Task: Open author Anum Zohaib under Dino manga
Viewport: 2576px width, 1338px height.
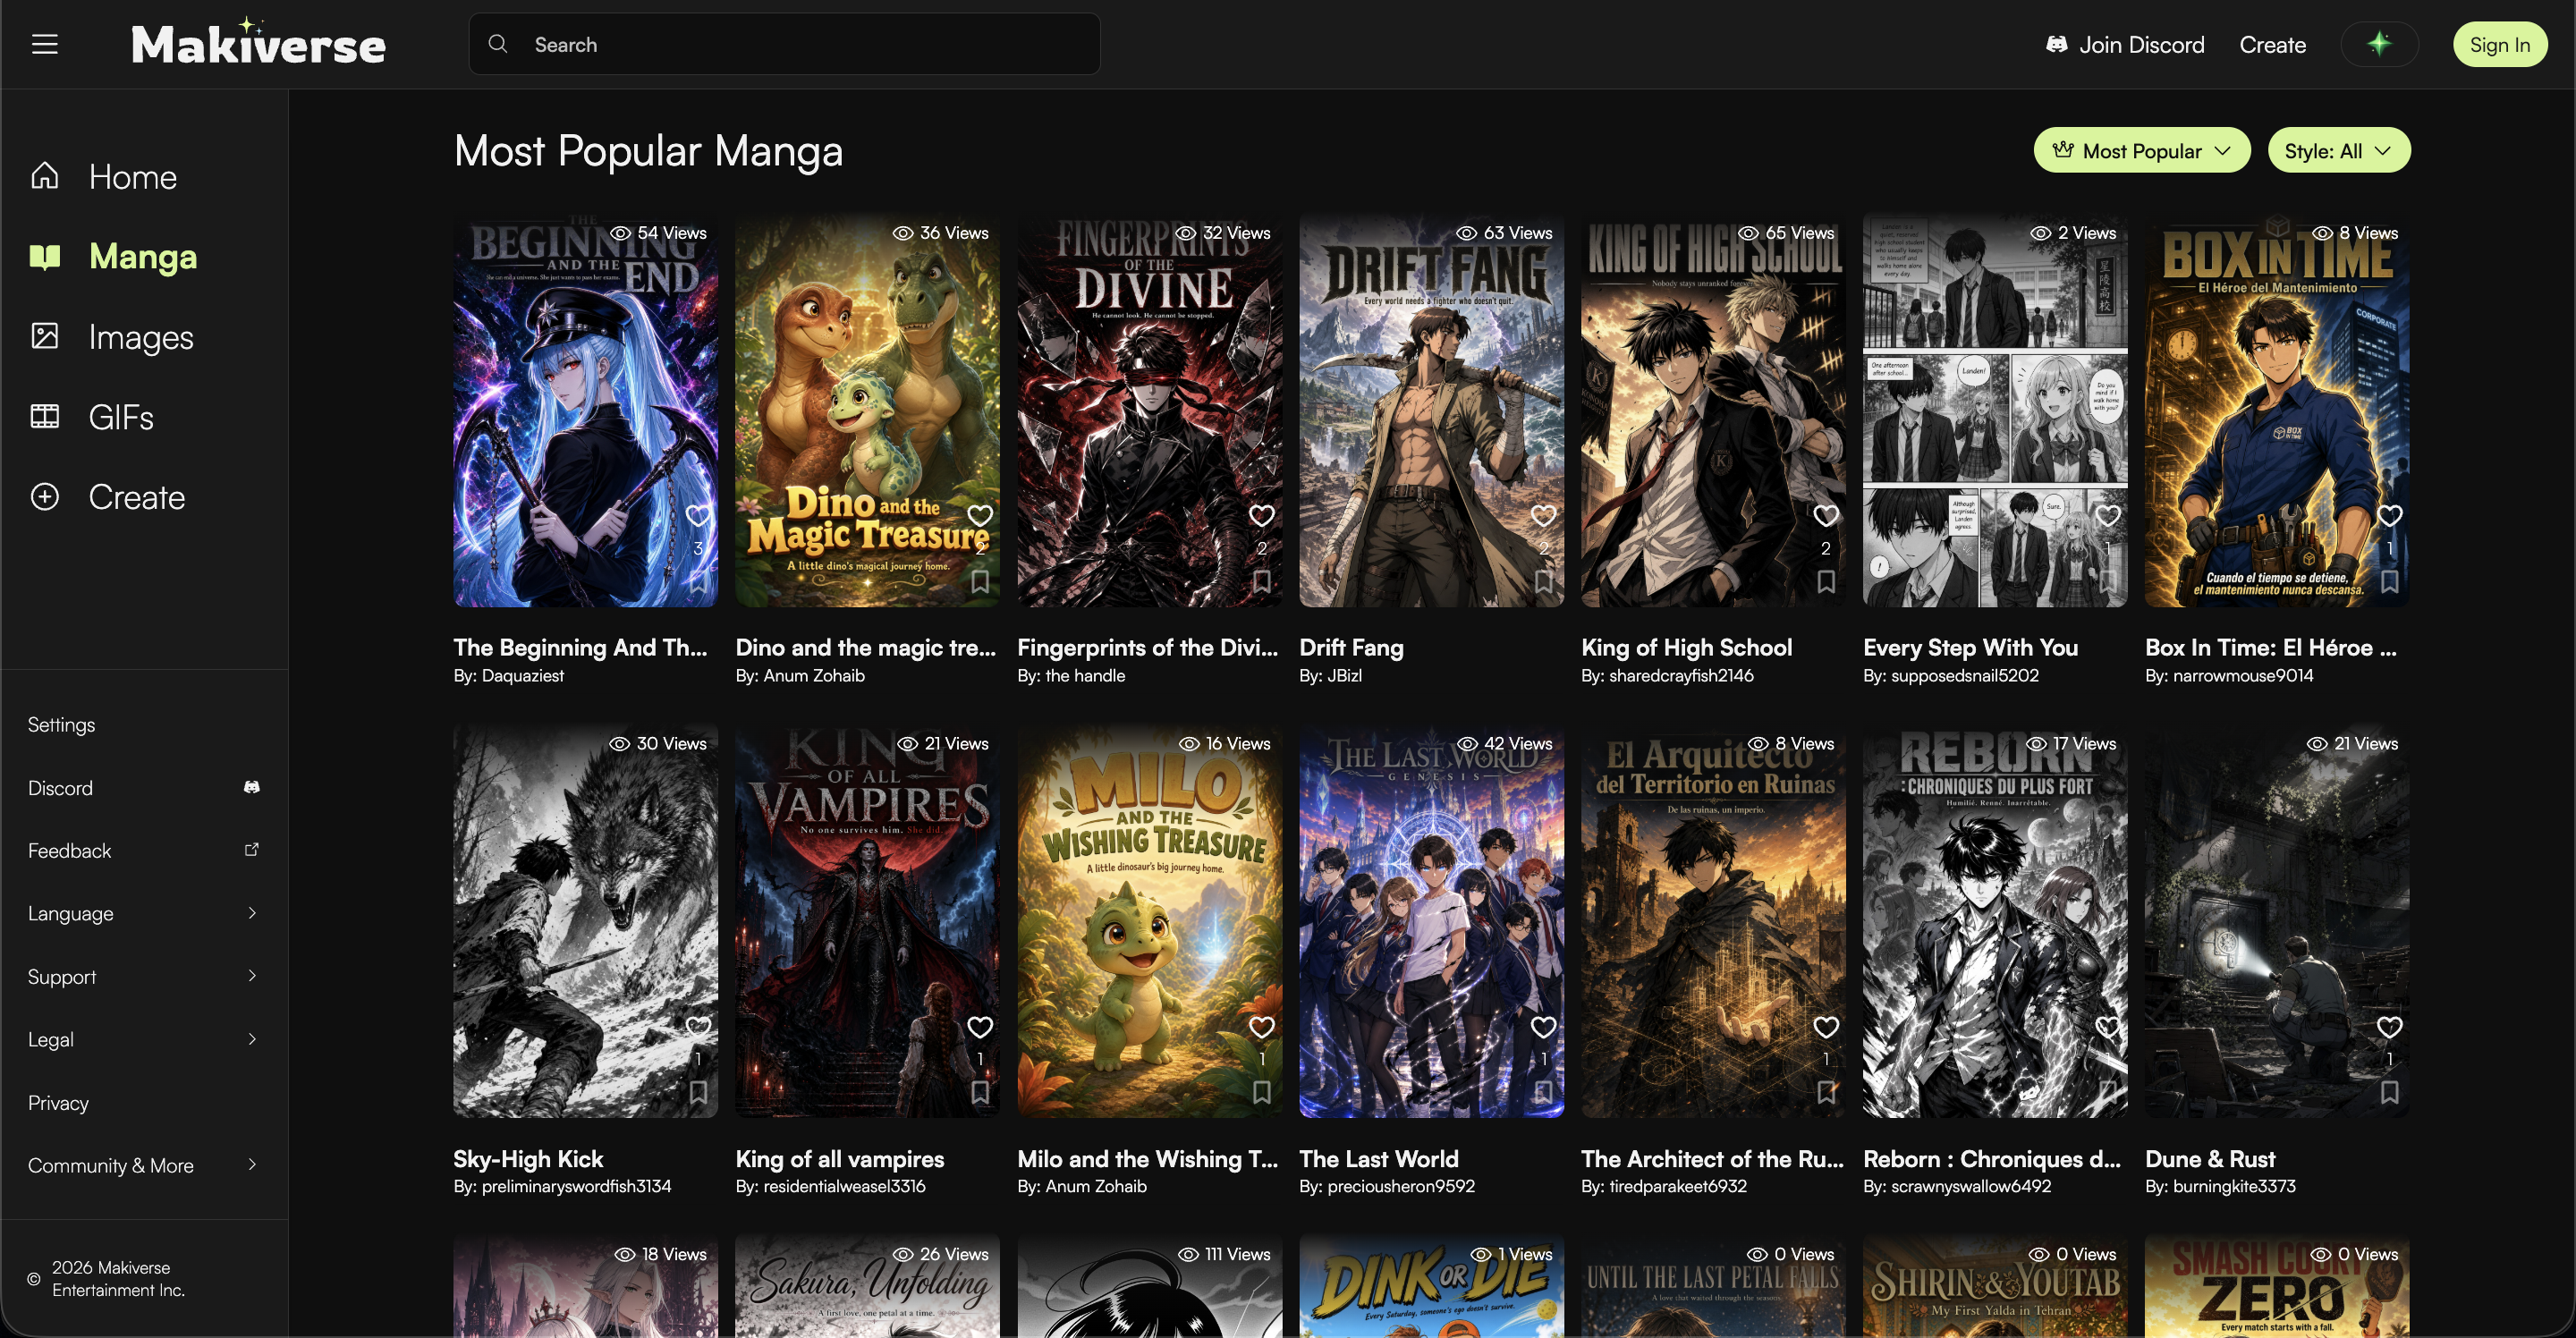Action: (814, 675)
